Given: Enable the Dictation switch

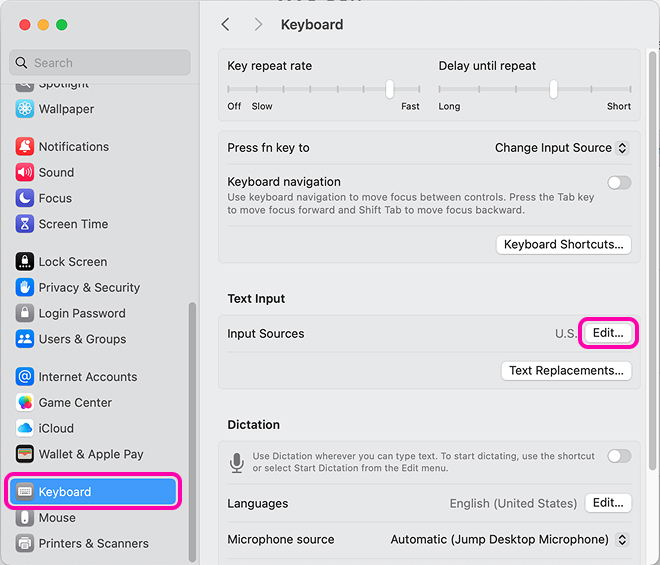Looking at the screenshot, I should click(x=619, y=456).
